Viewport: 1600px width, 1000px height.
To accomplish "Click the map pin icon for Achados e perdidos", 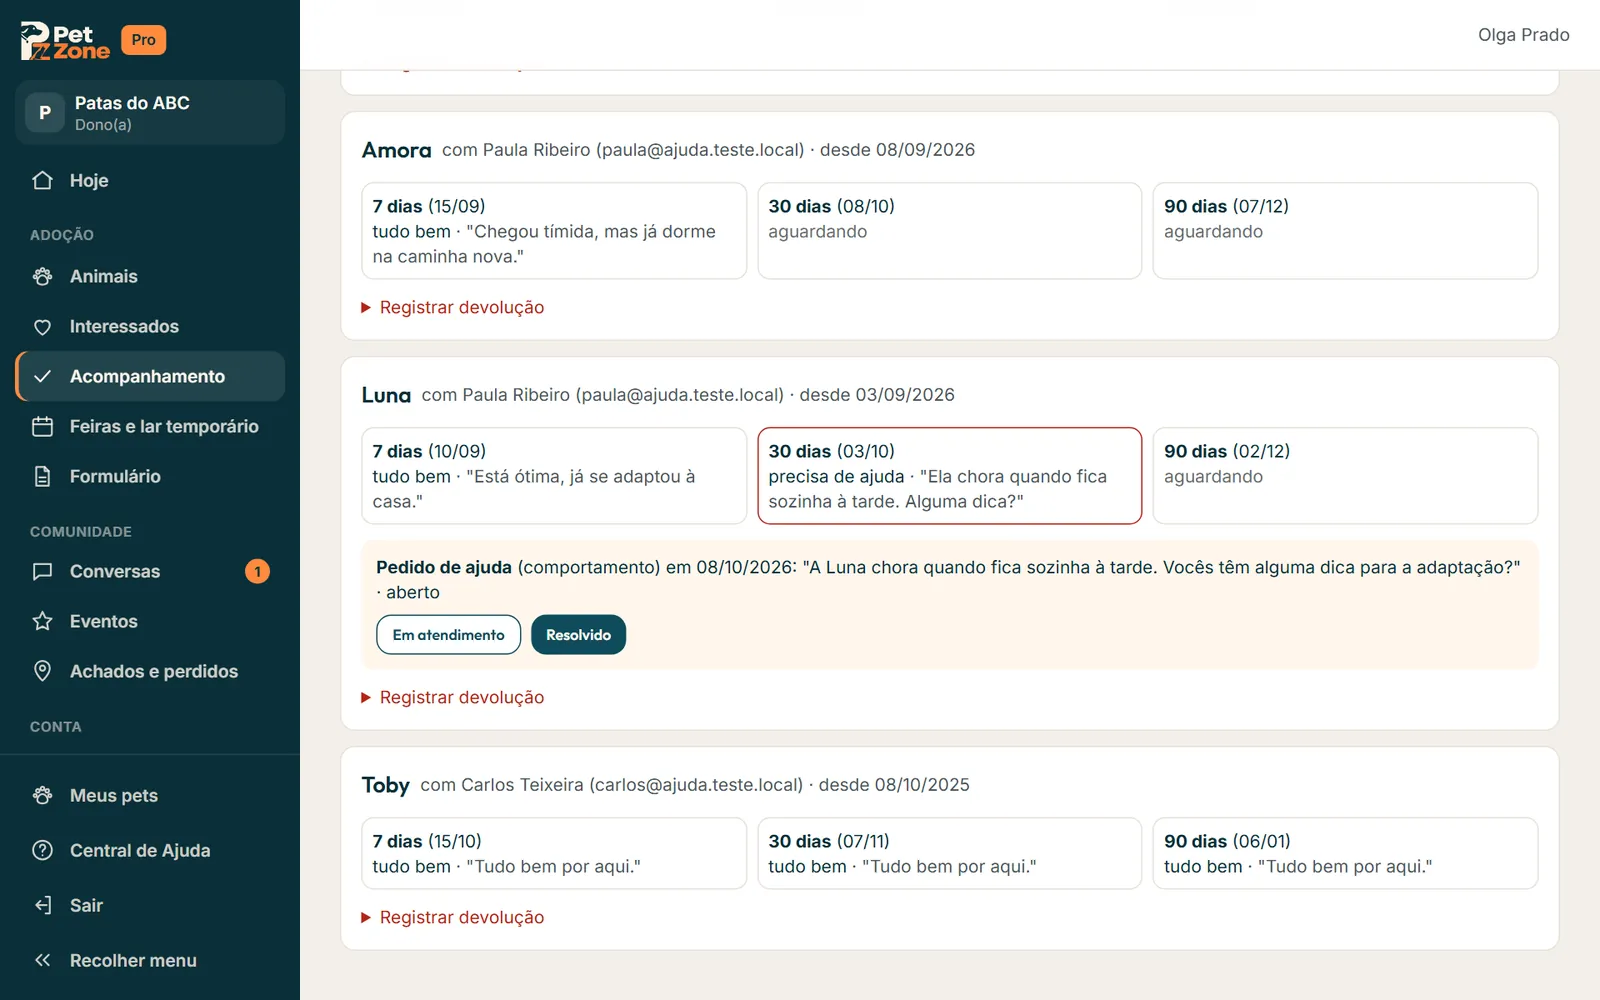I will [x=42, y=671].
